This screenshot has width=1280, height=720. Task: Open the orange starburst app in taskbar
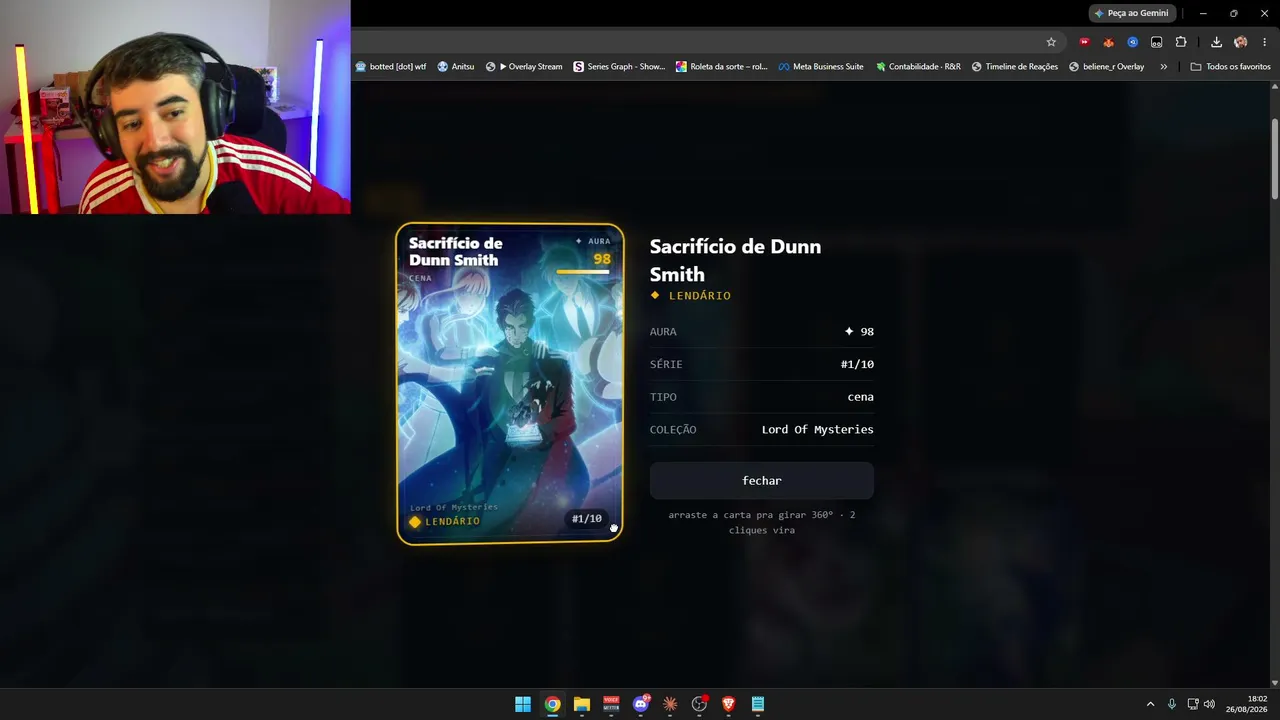(x=670, y=704)
